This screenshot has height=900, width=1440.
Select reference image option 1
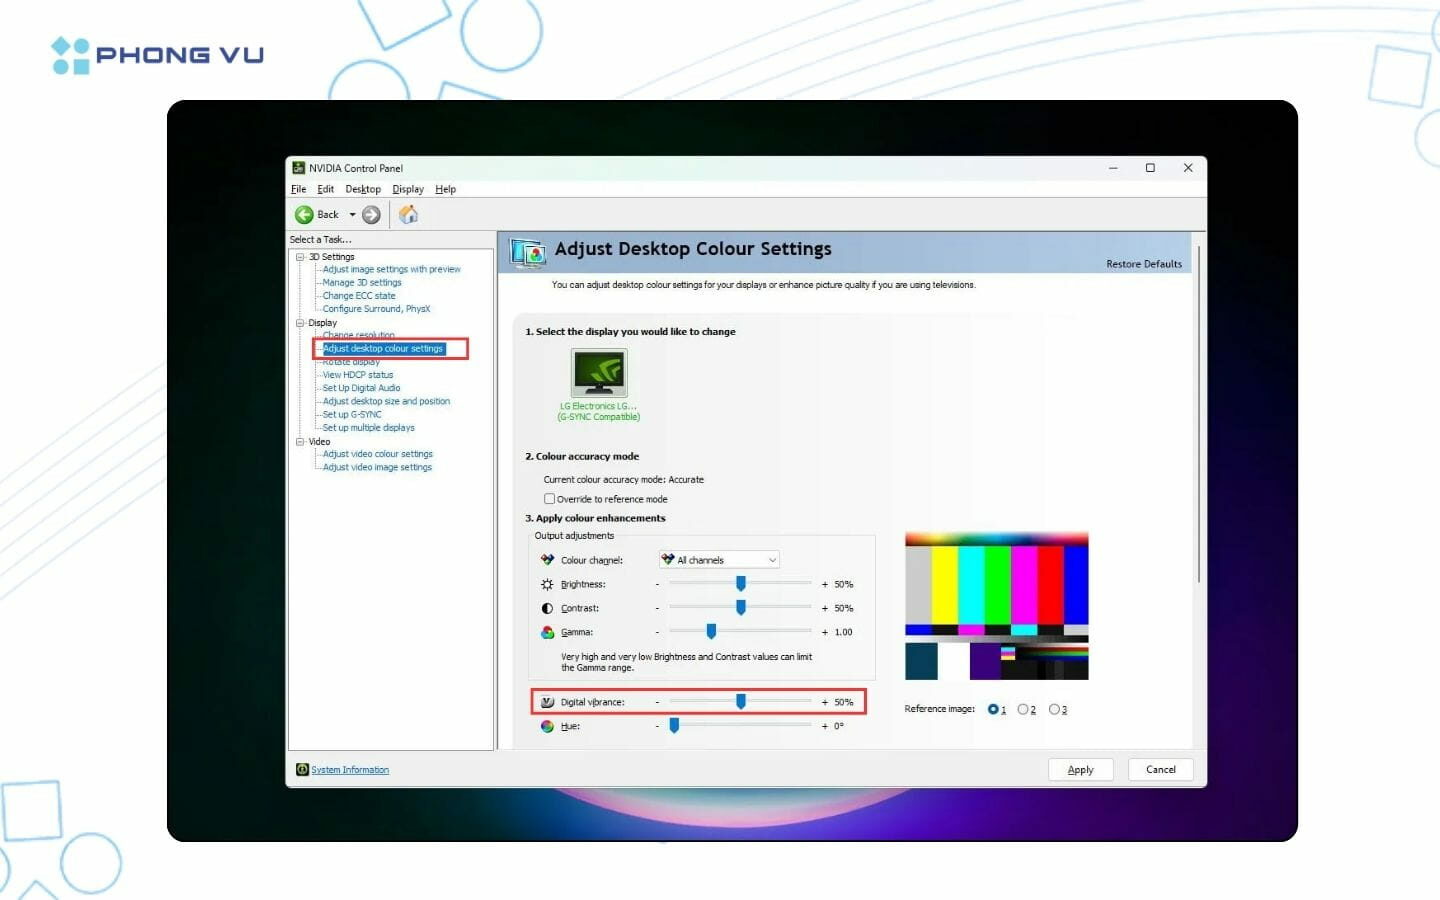pyautogui.click(x=993, y=710)
